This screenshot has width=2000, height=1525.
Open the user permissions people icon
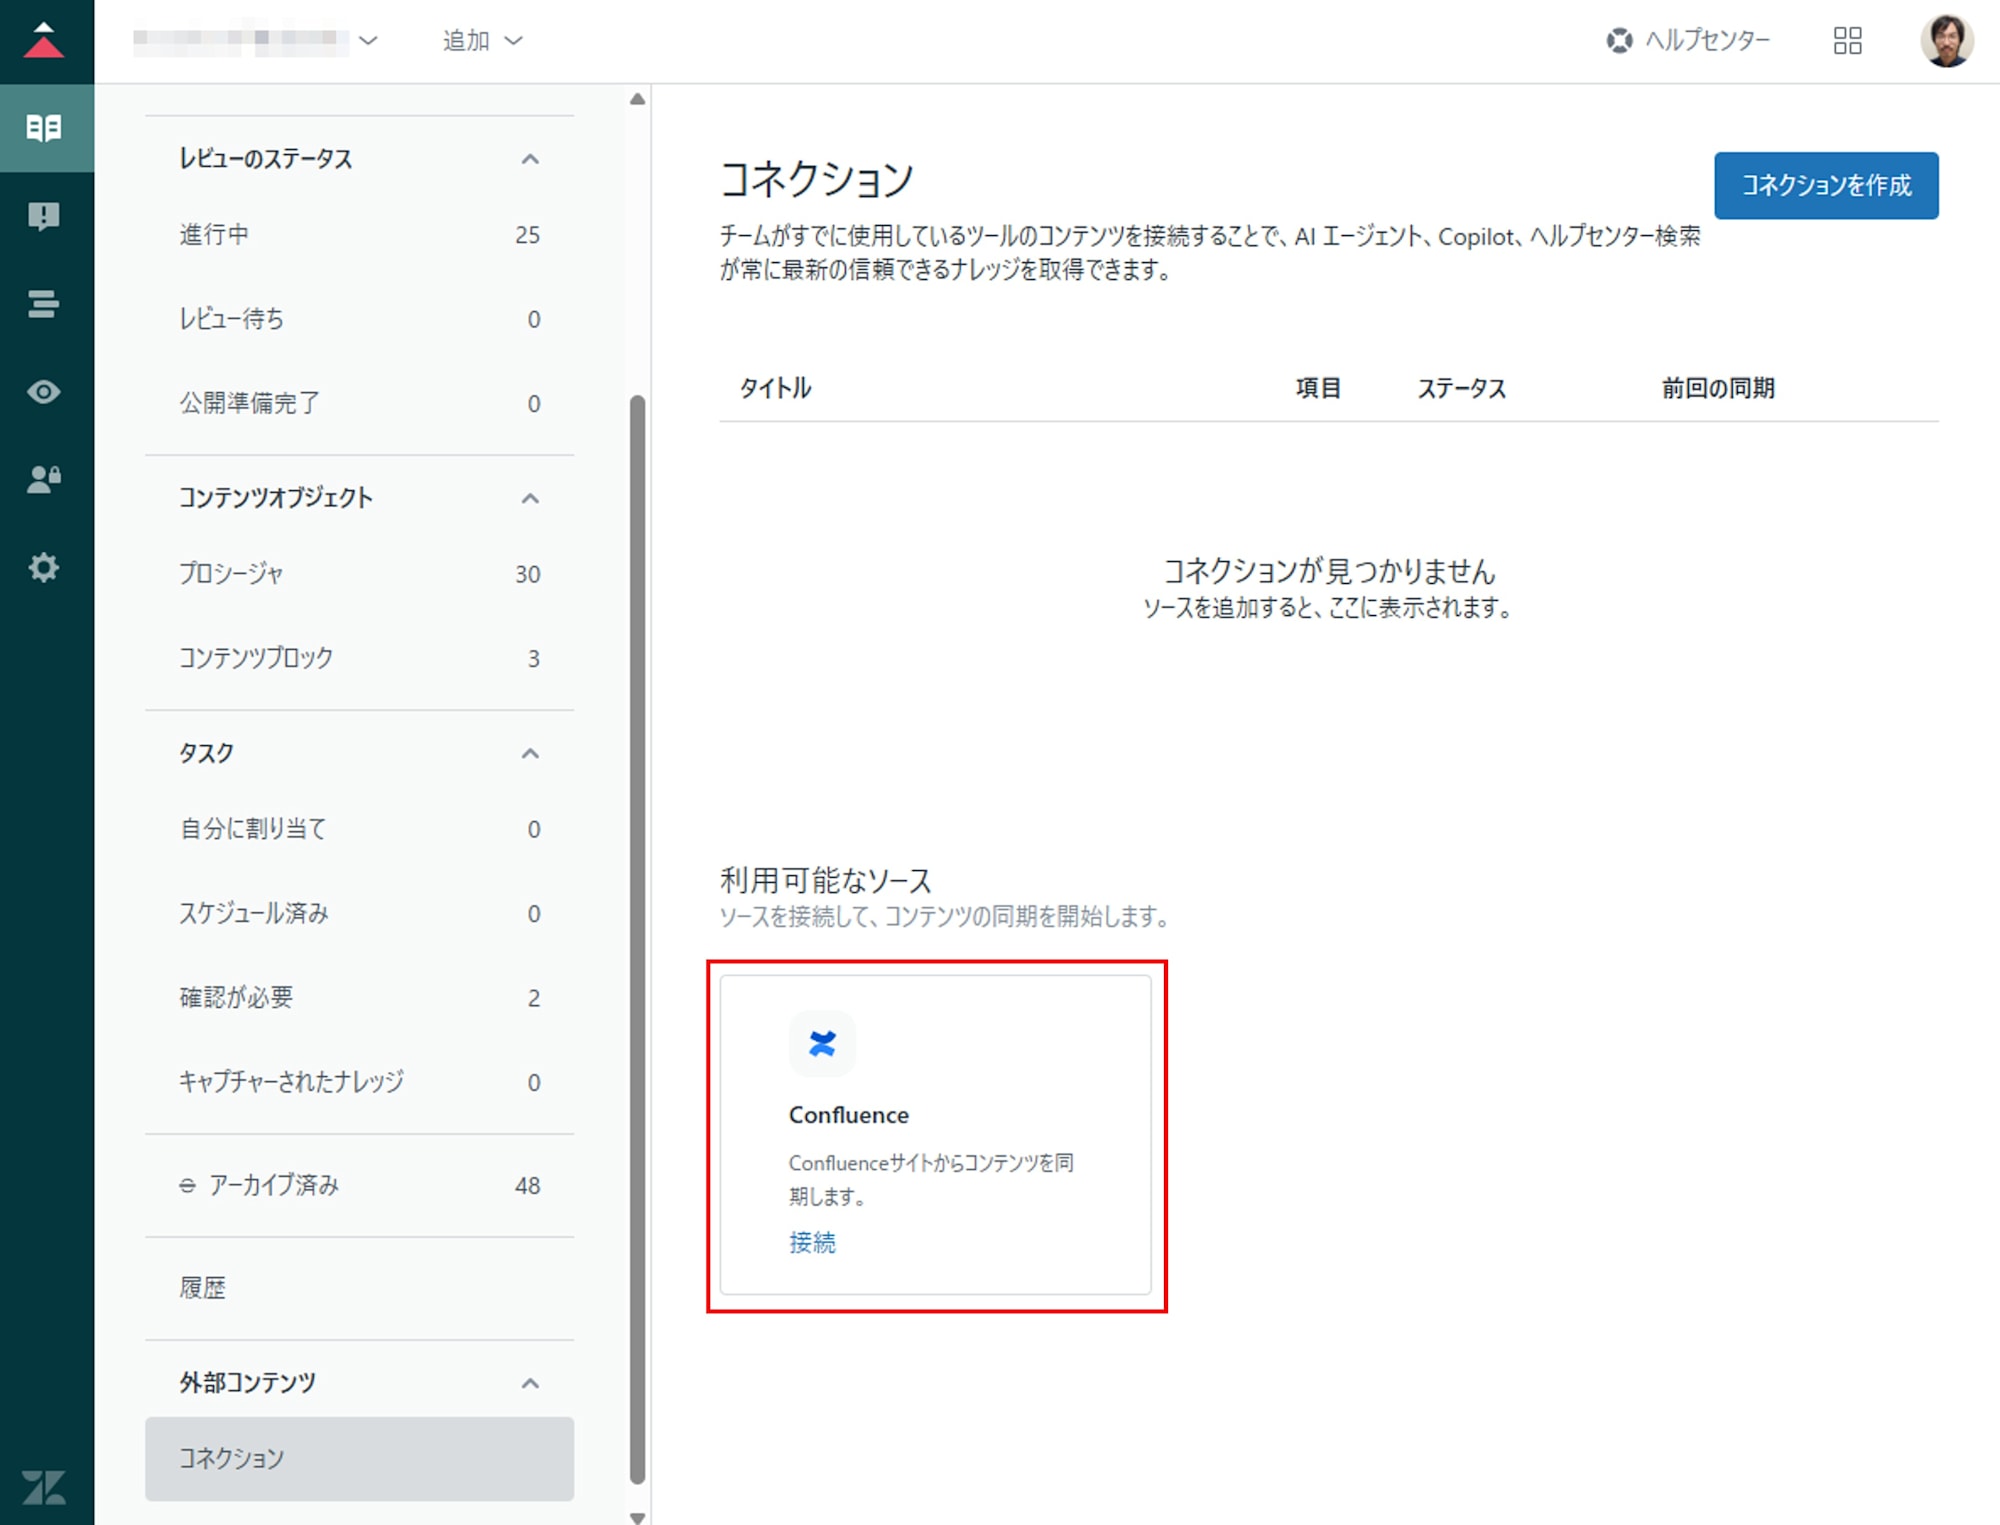[x=44, y=479]
